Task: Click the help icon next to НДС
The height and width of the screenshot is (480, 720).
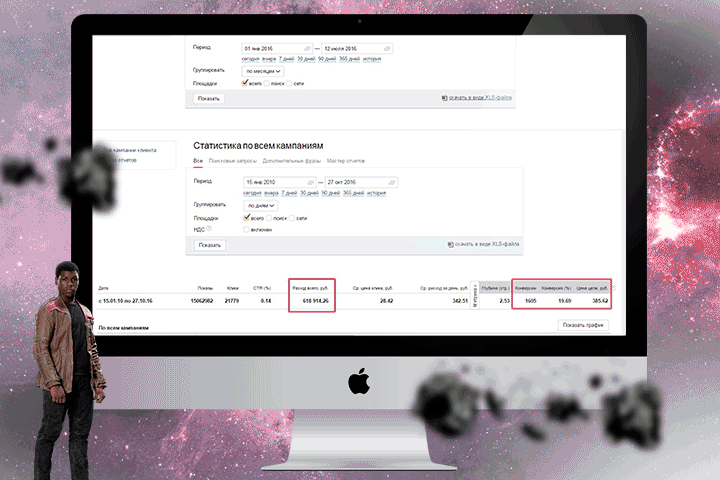Action: pos(209,228)
